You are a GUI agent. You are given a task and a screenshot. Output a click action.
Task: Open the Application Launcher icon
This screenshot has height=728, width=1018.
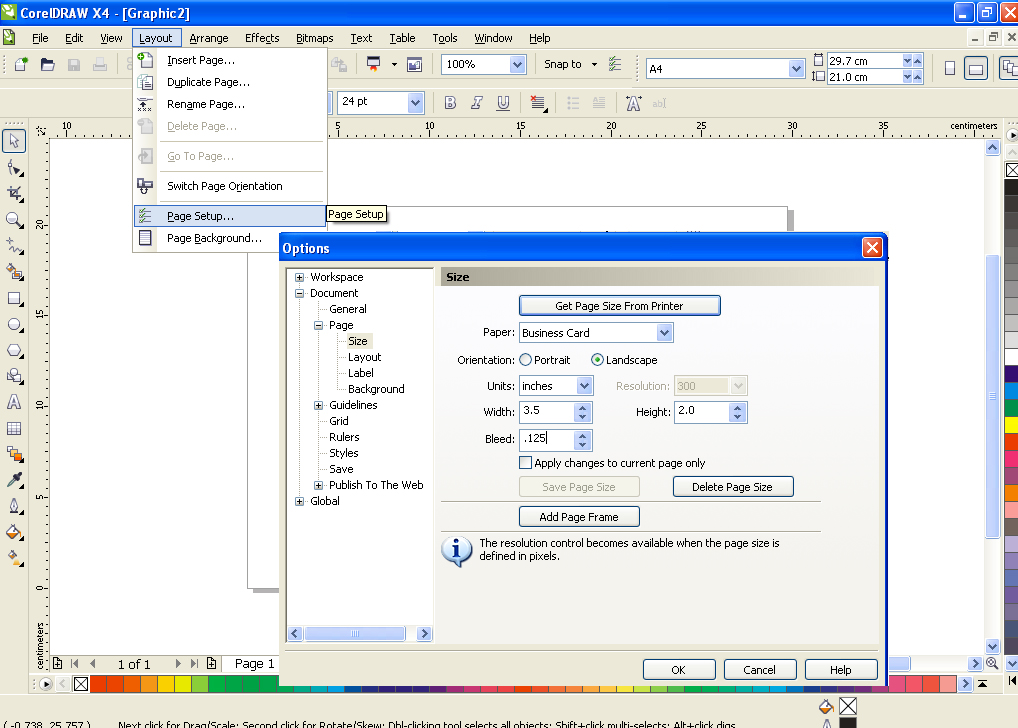[373, 64]
